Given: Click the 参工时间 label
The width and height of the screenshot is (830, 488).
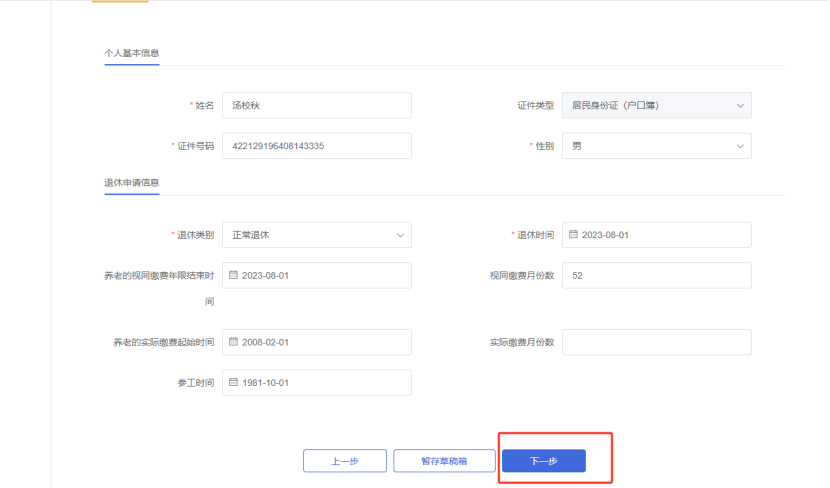Looking at the screenshot, I should pyautogui.click(x=195, y=383).
